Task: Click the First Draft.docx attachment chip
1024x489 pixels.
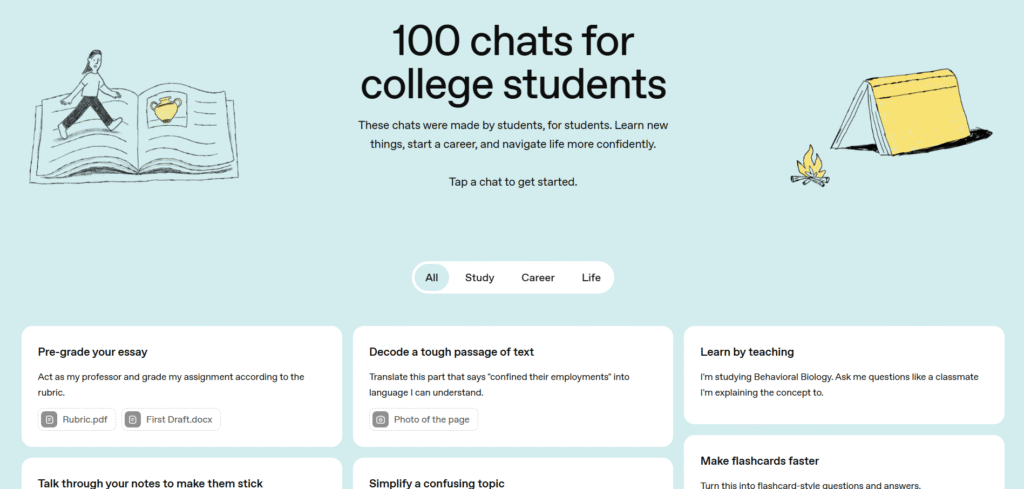Action: (x=172, y=420)
